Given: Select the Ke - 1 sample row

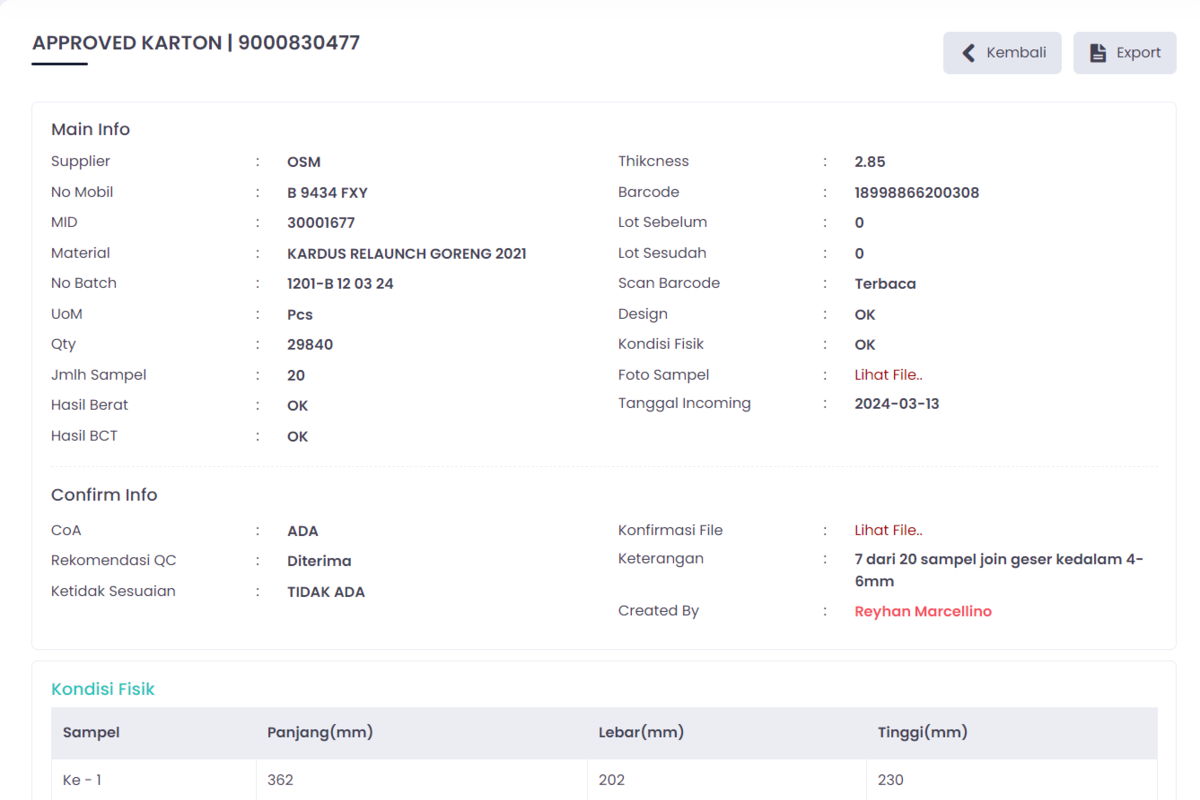Looking at the screenshot, I should pos(82,780).
